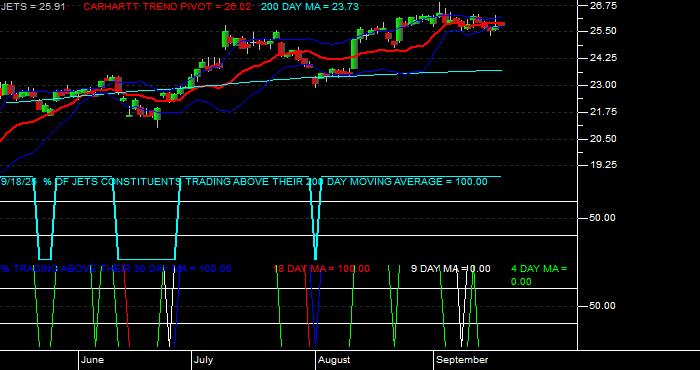Click the July marker on time axis

(x=204, y=360)
